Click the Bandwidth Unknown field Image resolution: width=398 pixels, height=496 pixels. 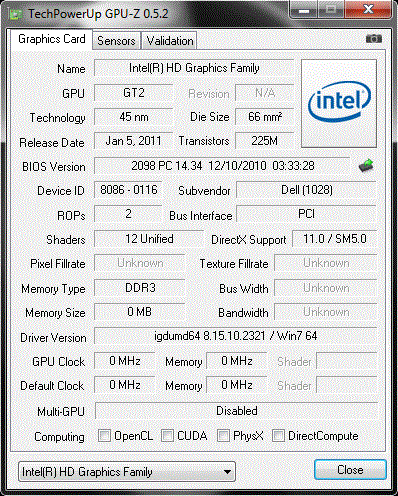pyautogui.click(x=326, y=312)
